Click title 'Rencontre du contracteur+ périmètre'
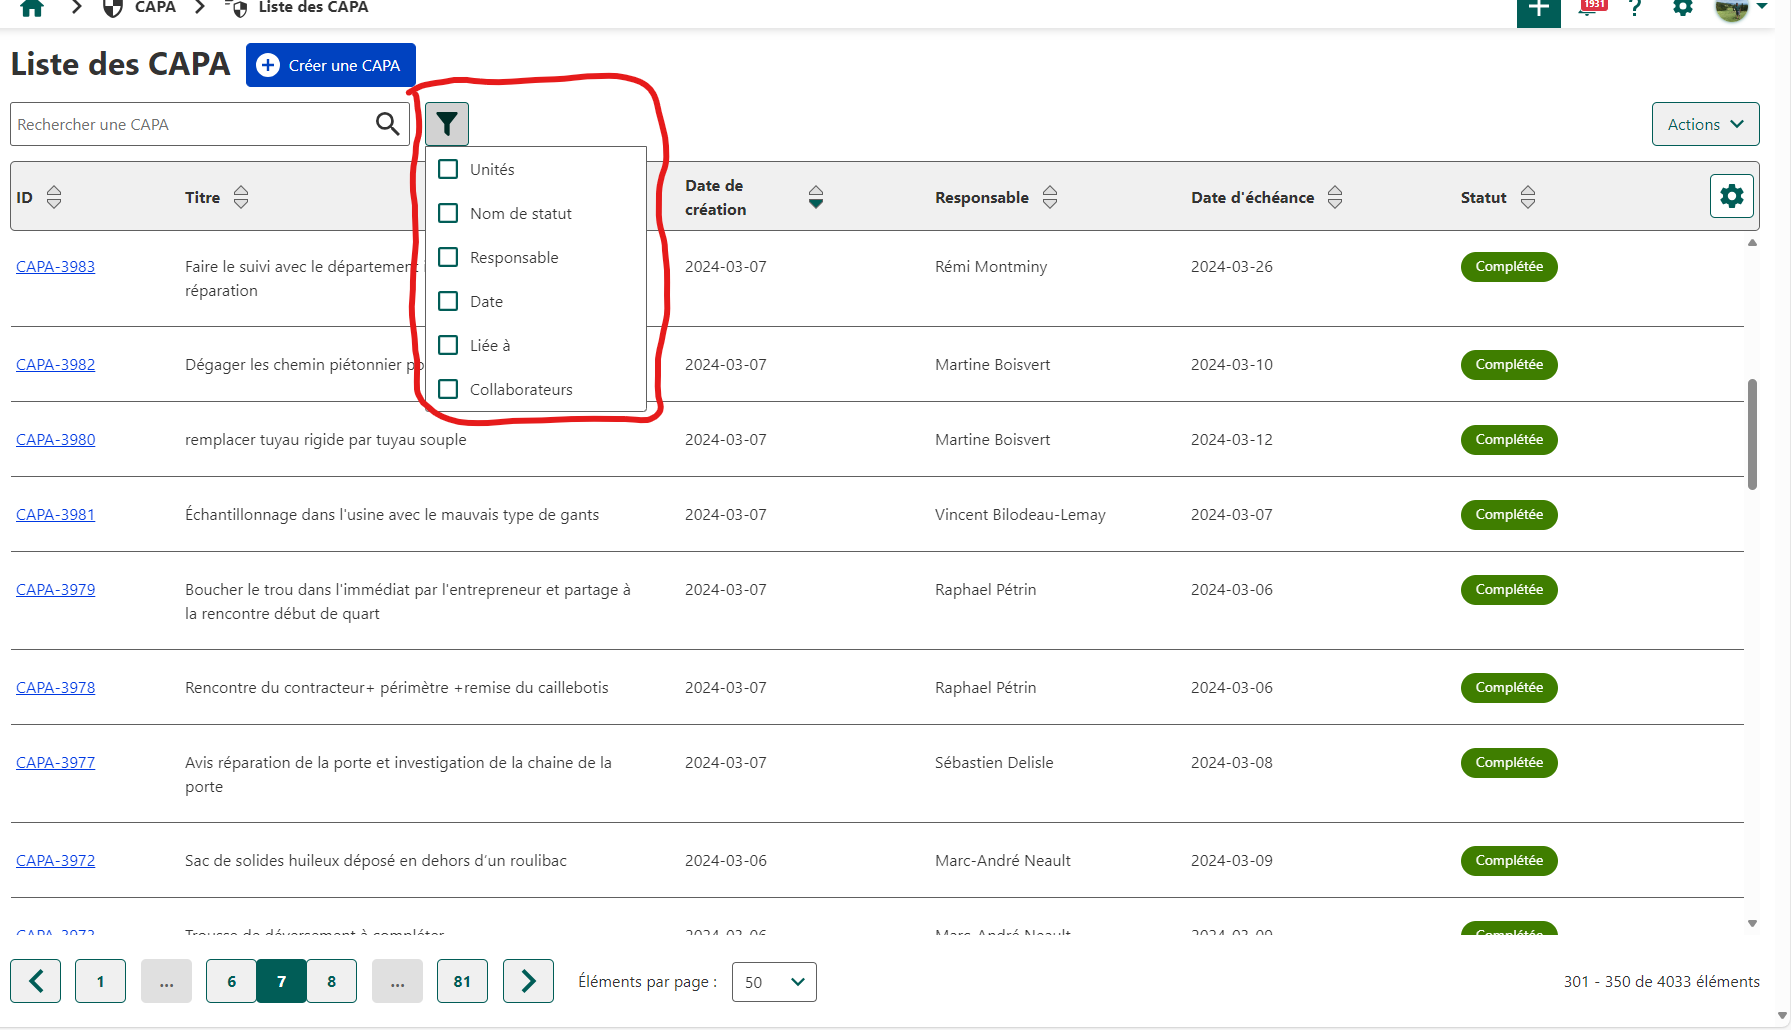This screenshot has height=1030, width=1791. click(x=397, y=688)
